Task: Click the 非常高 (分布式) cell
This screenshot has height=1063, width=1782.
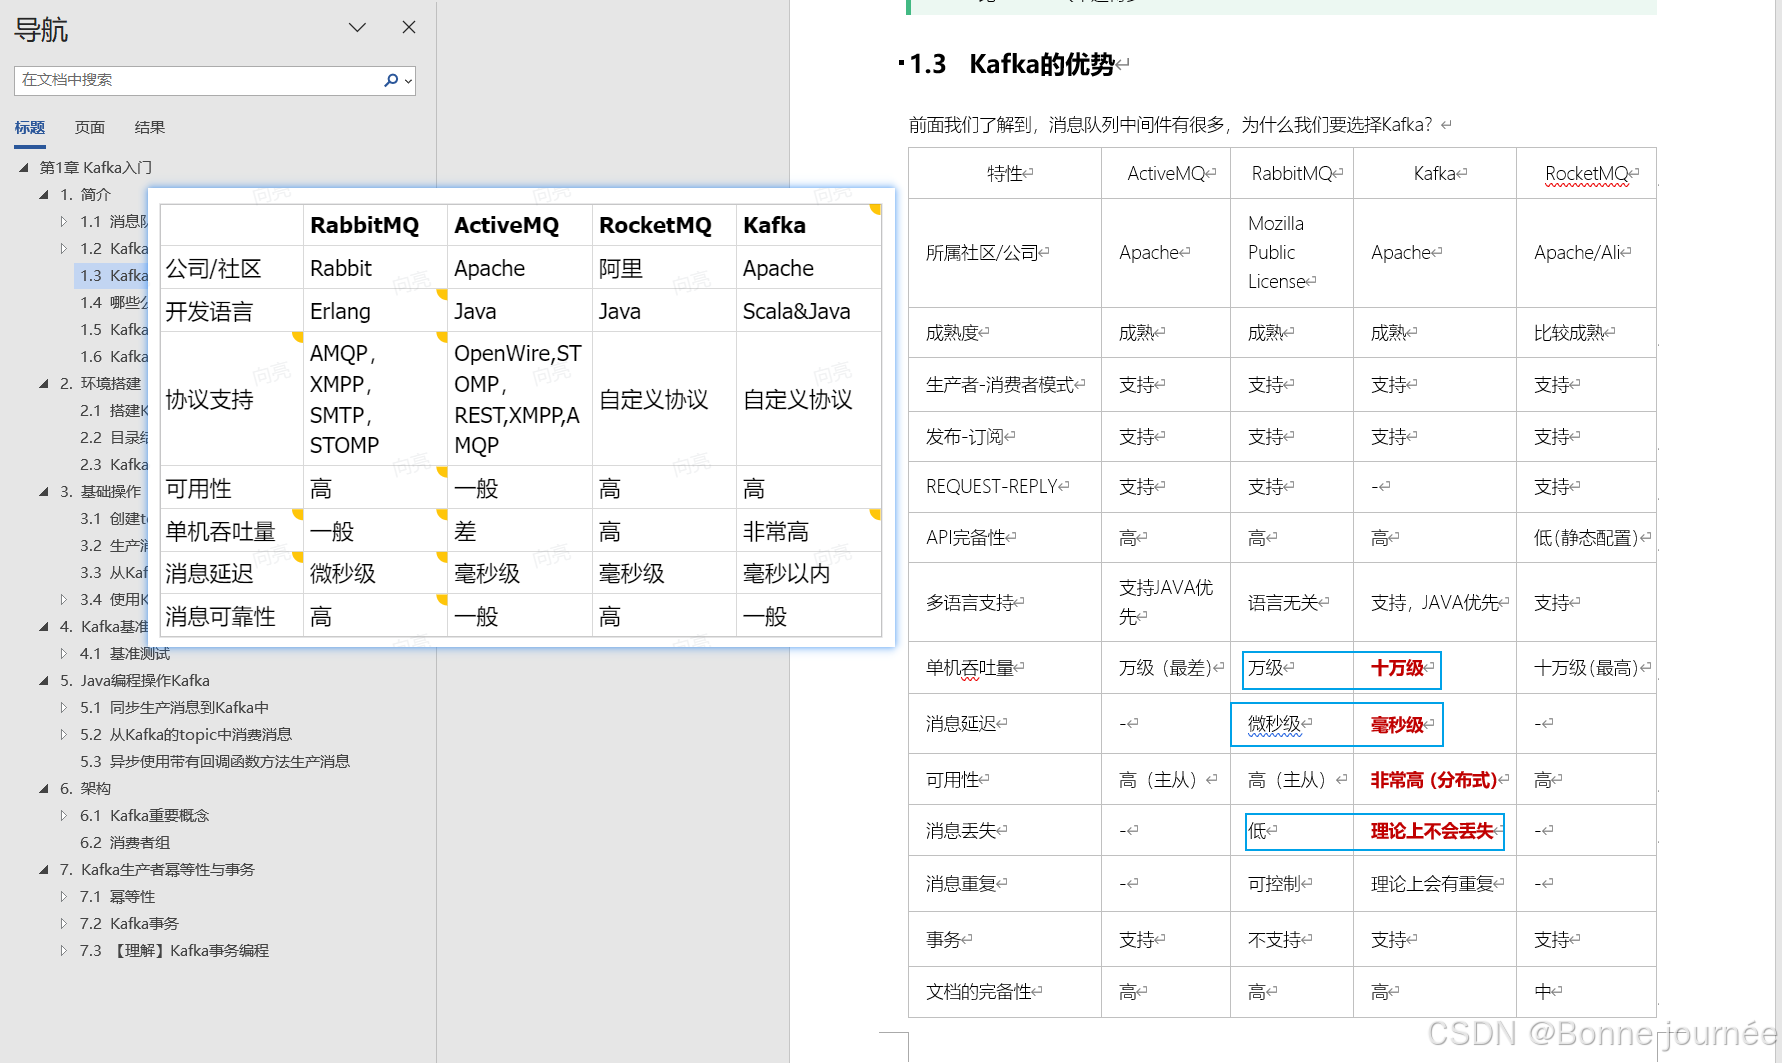Action: (x=1434, y=780)
